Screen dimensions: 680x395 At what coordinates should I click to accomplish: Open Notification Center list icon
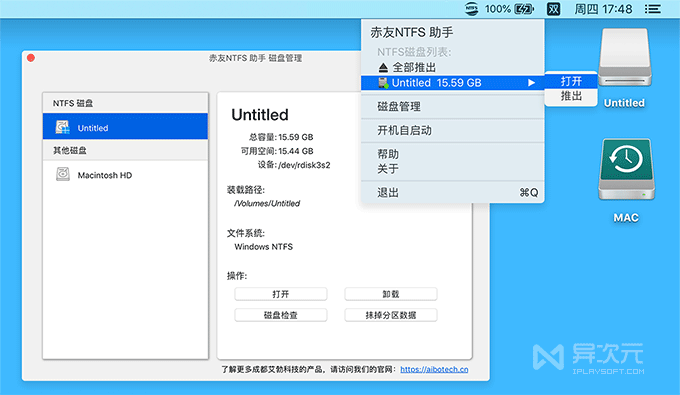pos(652,9)
